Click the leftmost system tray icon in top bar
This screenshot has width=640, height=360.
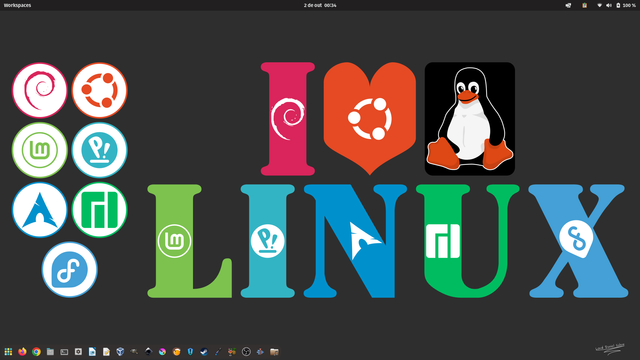click(568, 5)
